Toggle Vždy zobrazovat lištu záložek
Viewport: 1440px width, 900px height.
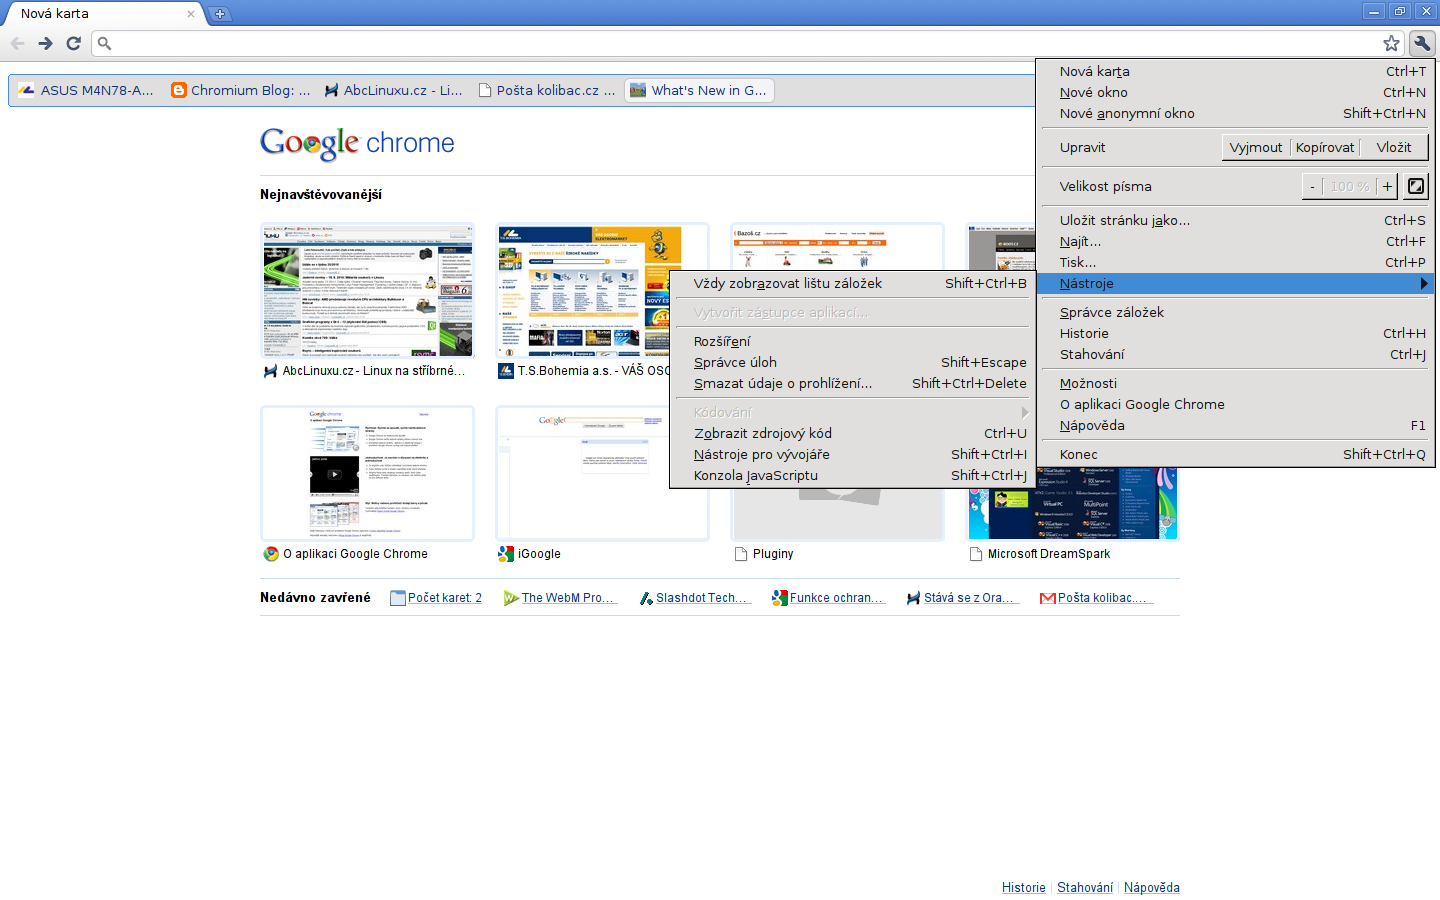click(852, 283)
